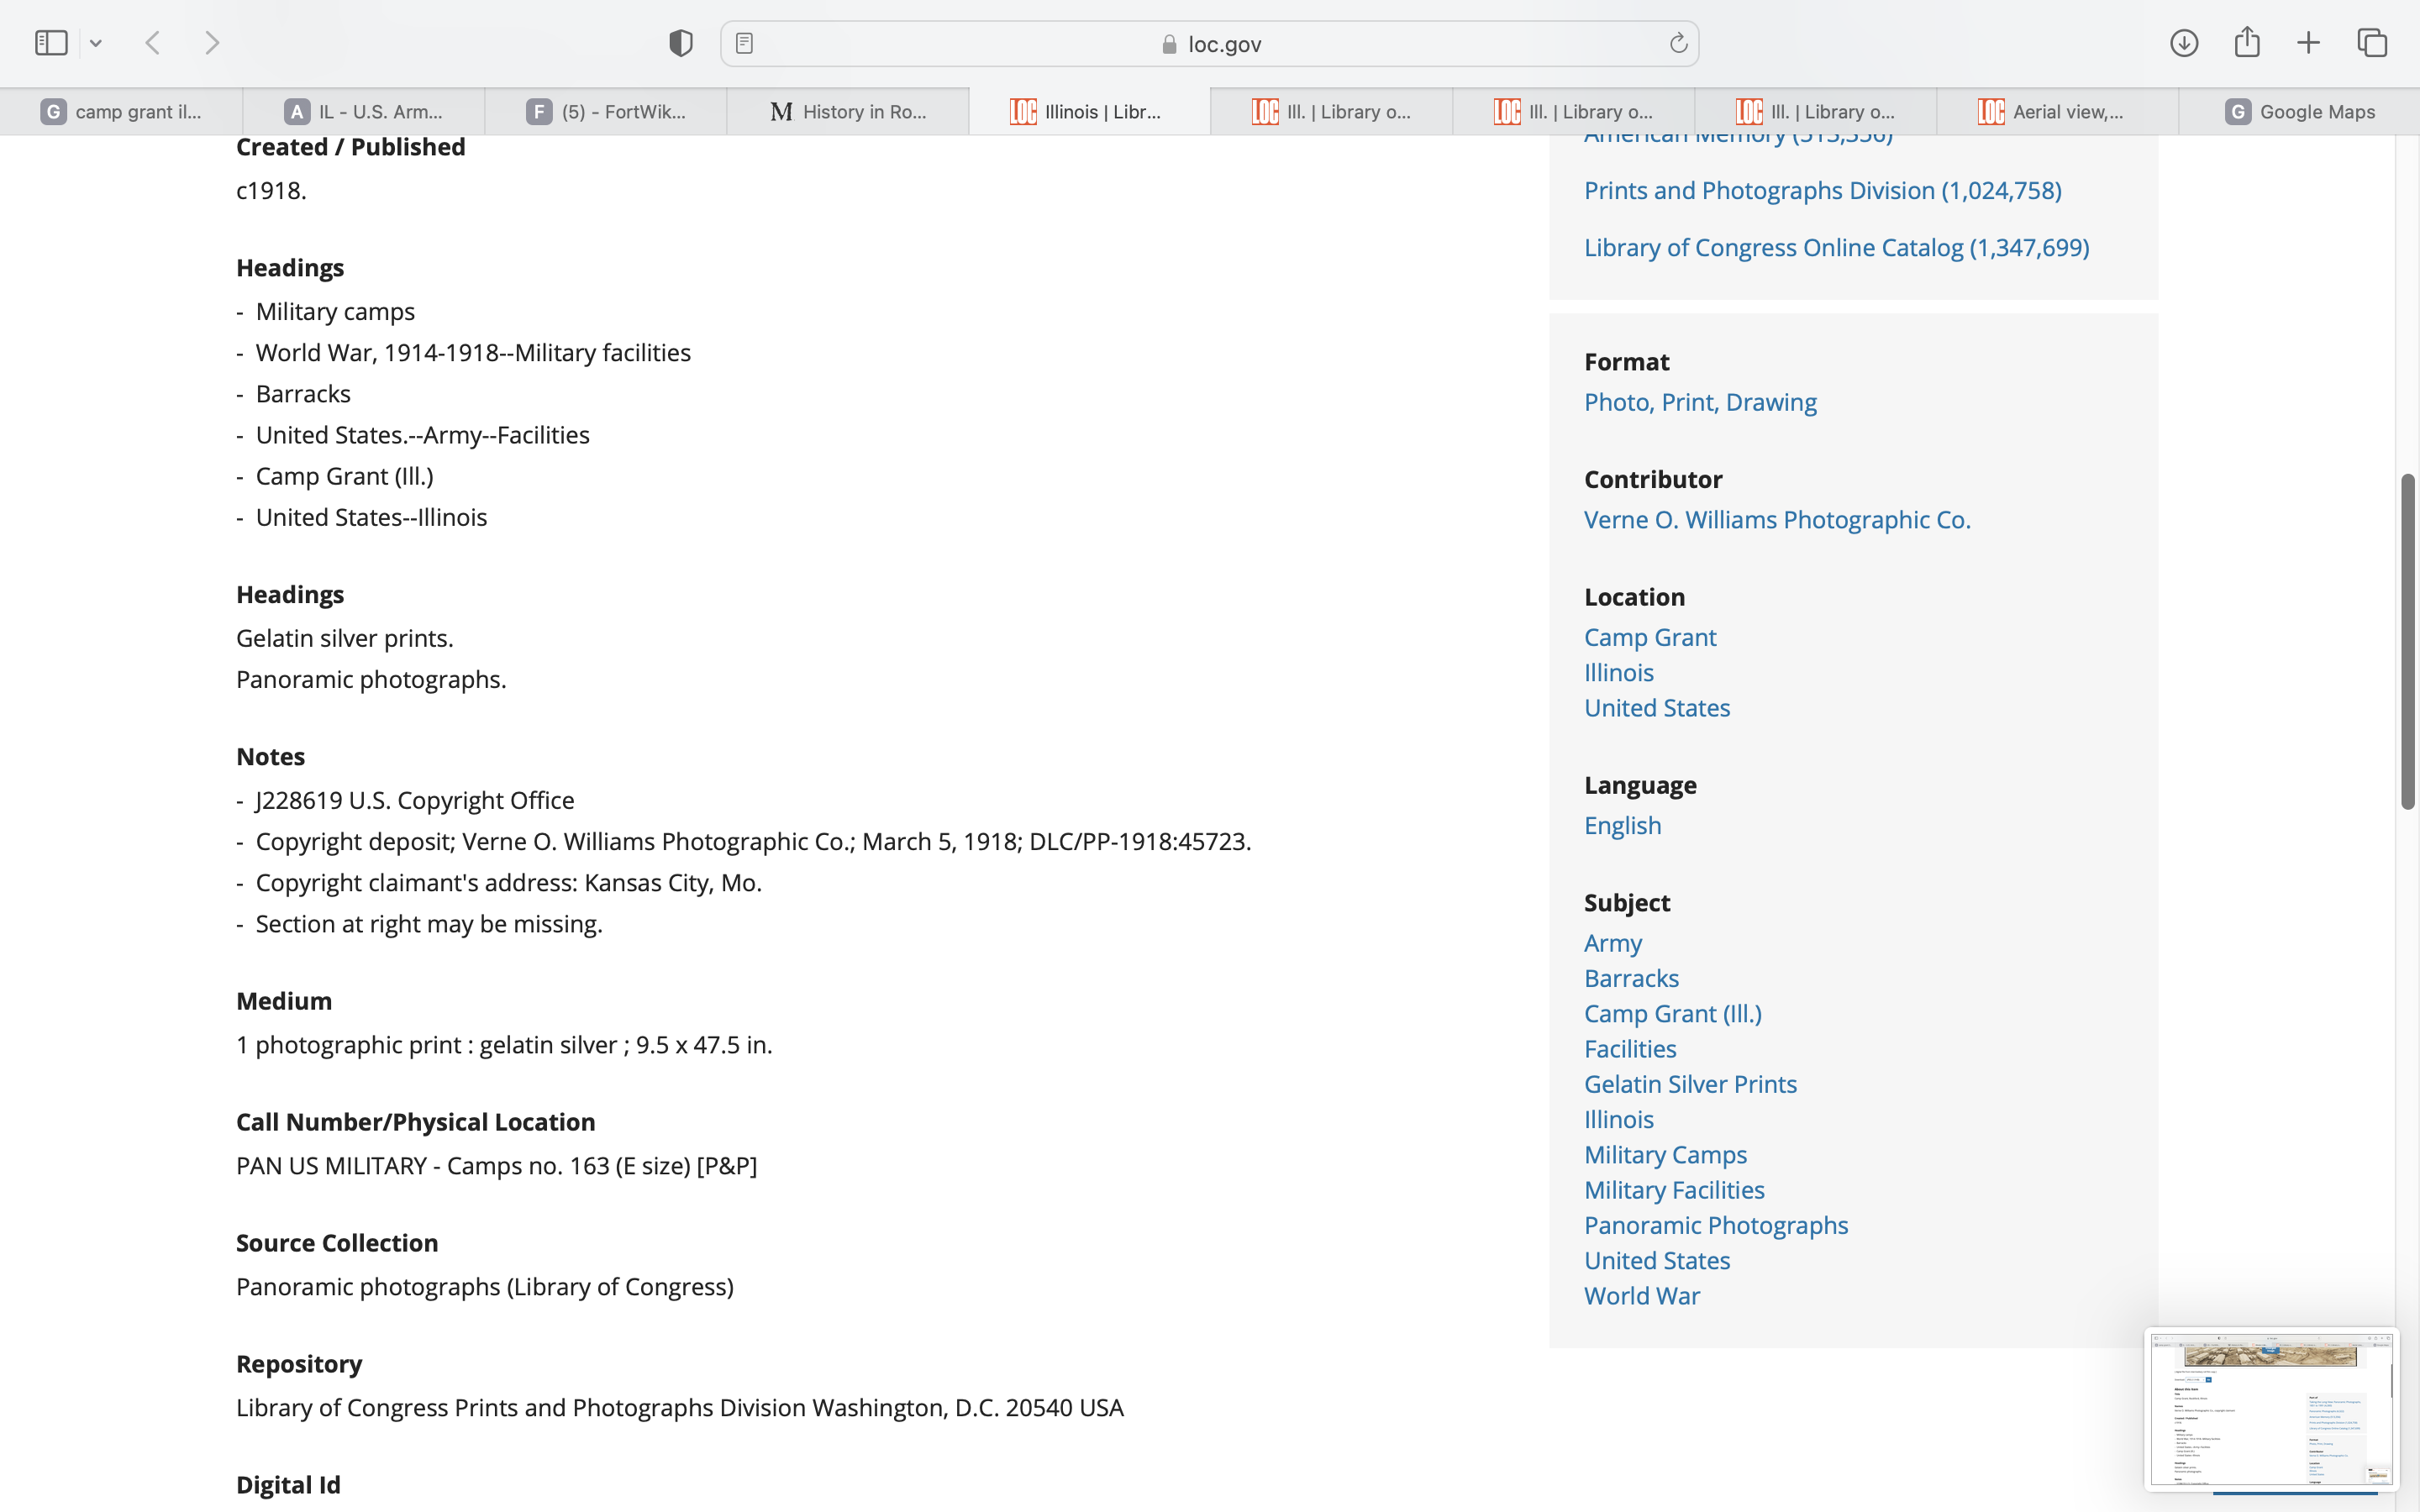This screenshot has width=2420, height=1512.
Task: Show downloads via download icon
Action: (2184, 43)
